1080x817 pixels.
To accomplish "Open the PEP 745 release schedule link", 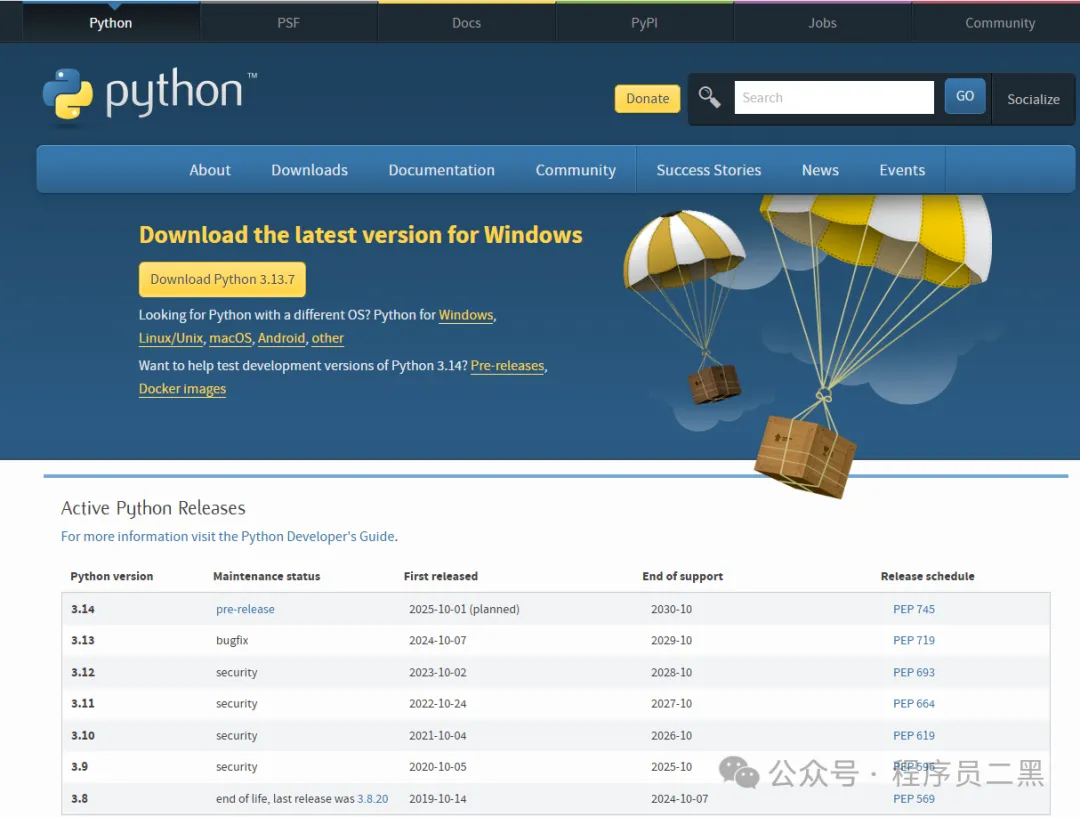I will click(913, 609).
